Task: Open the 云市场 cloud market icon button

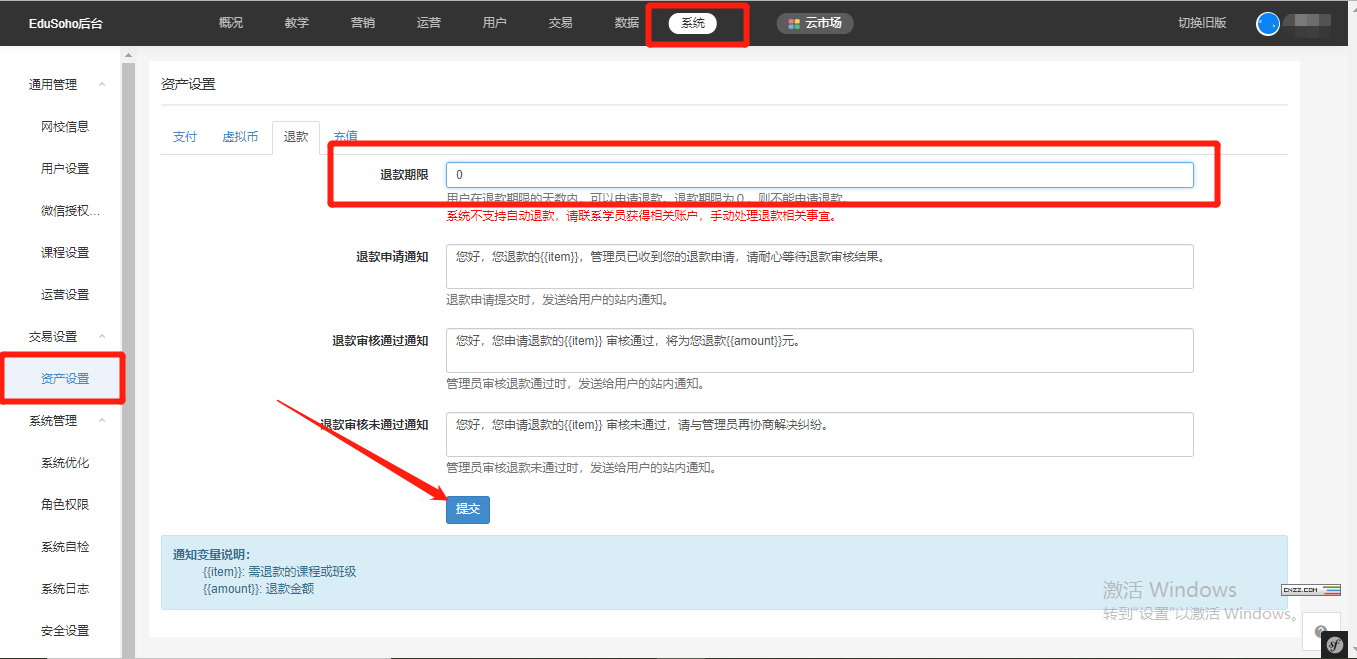Action: pyautogui.click(x=814, y=23)
